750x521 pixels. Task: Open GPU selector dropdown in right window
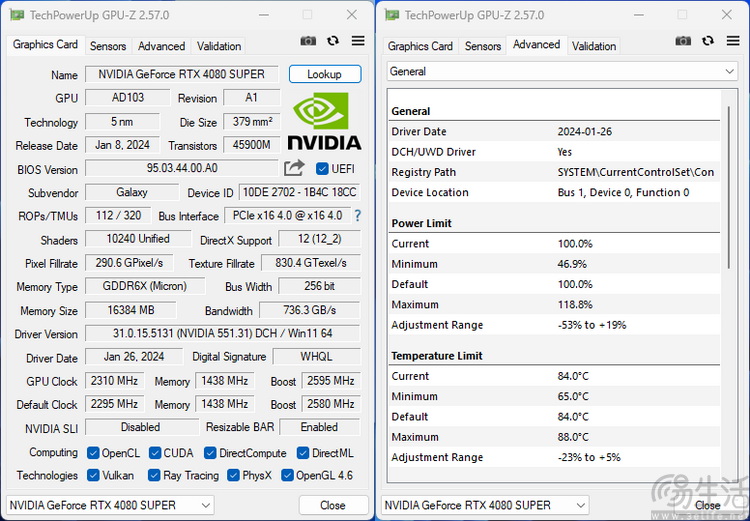[x=485, y=505]
